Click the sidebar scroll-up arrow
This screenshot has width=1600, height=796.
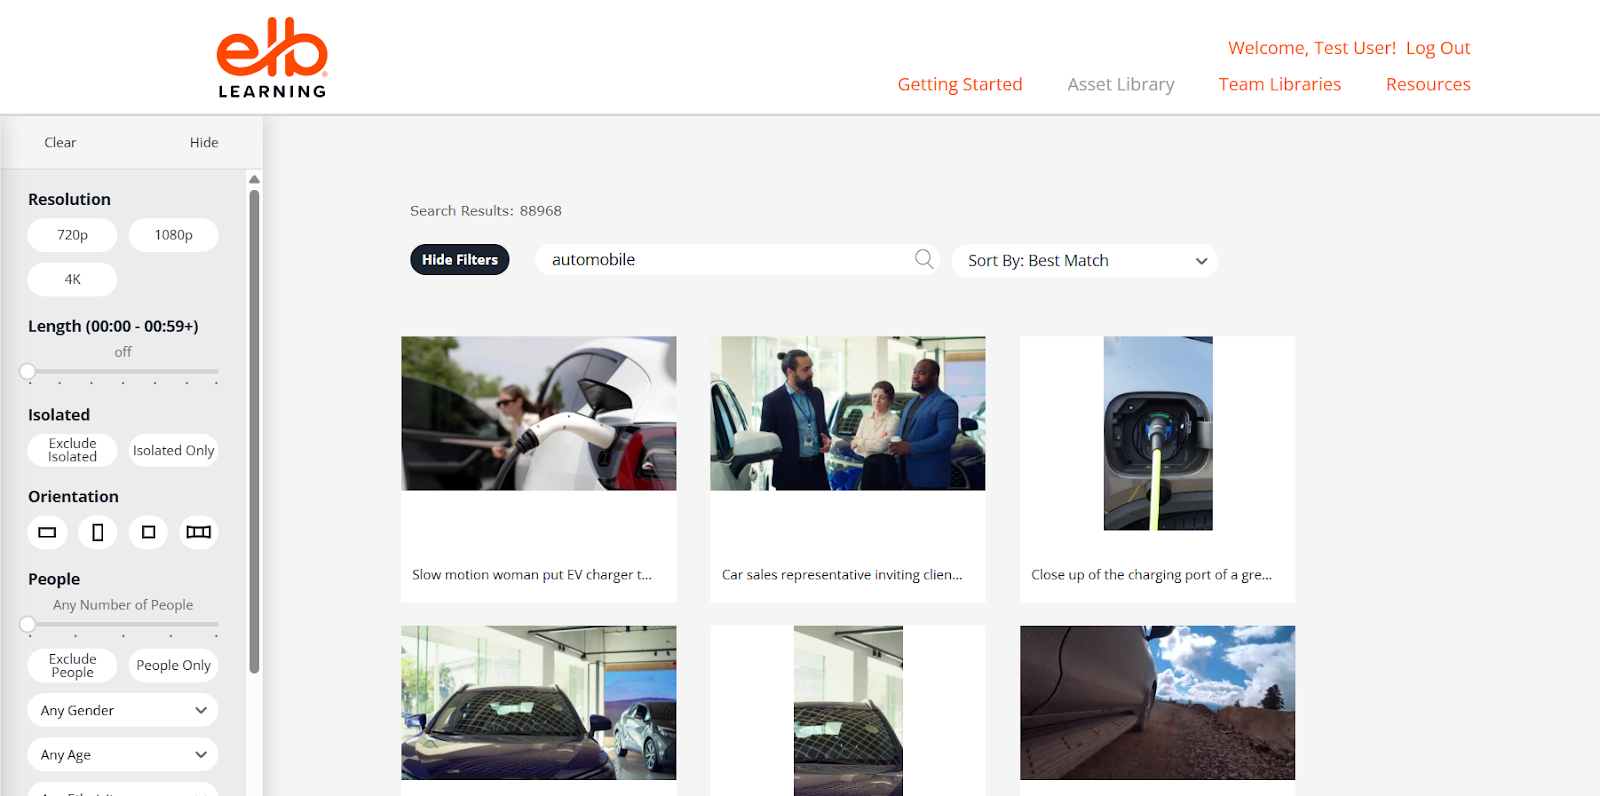[x=254, y=180]
